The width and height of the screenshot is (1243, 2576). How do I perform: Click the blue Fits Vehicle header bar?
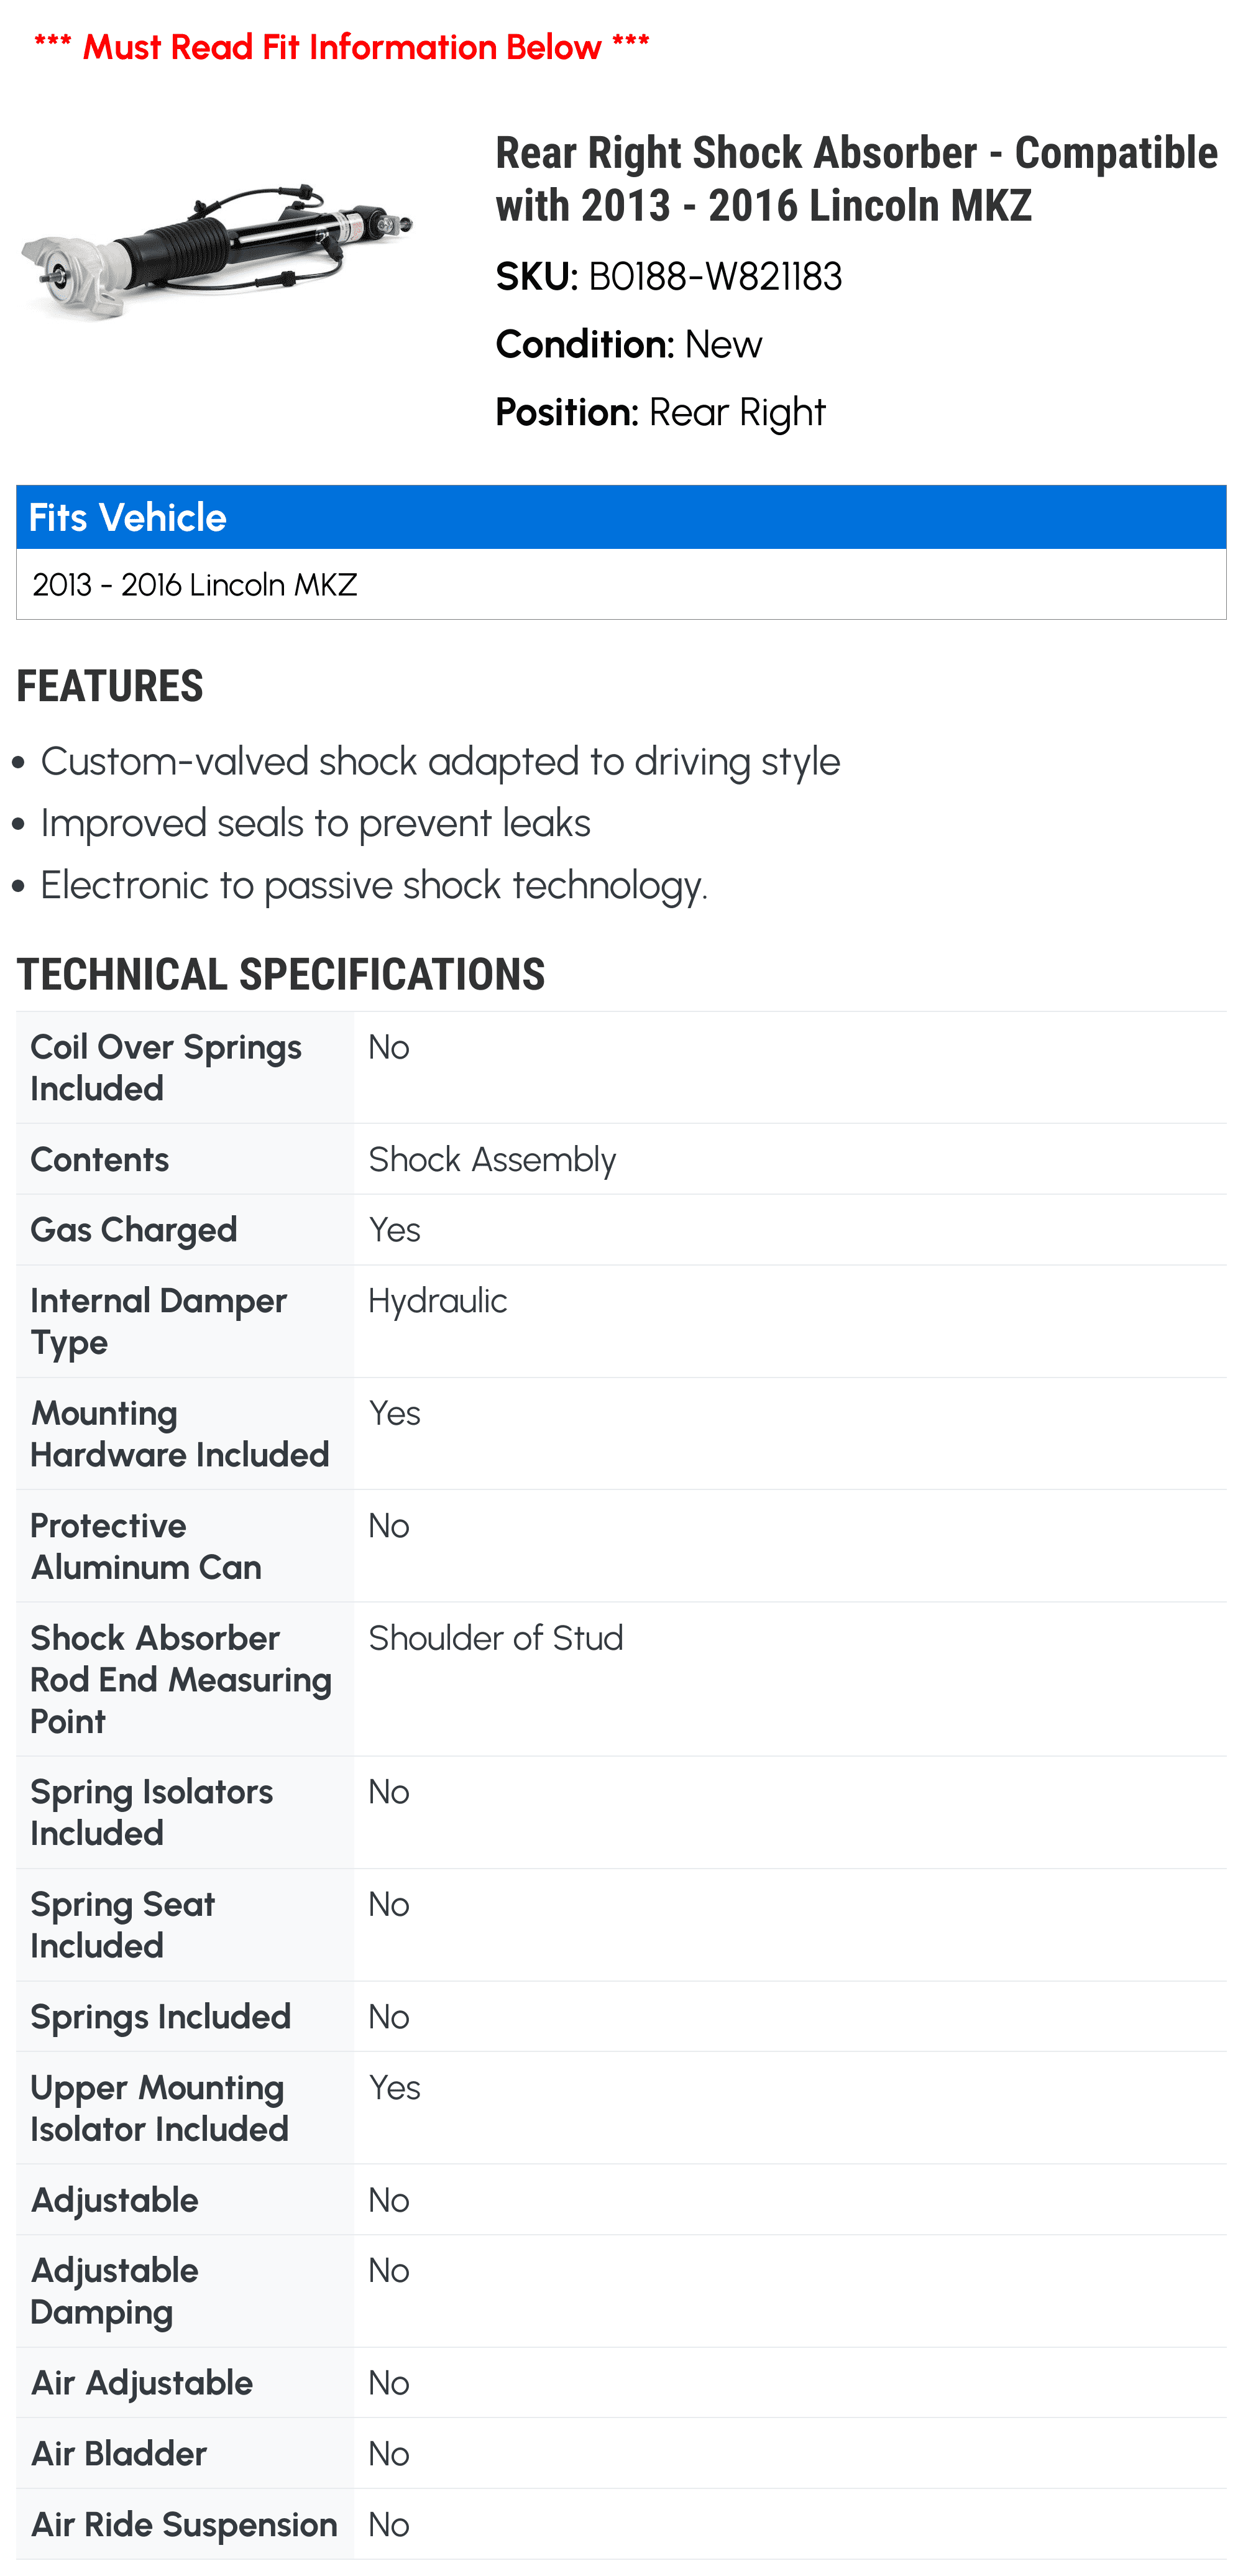(621, 518)
